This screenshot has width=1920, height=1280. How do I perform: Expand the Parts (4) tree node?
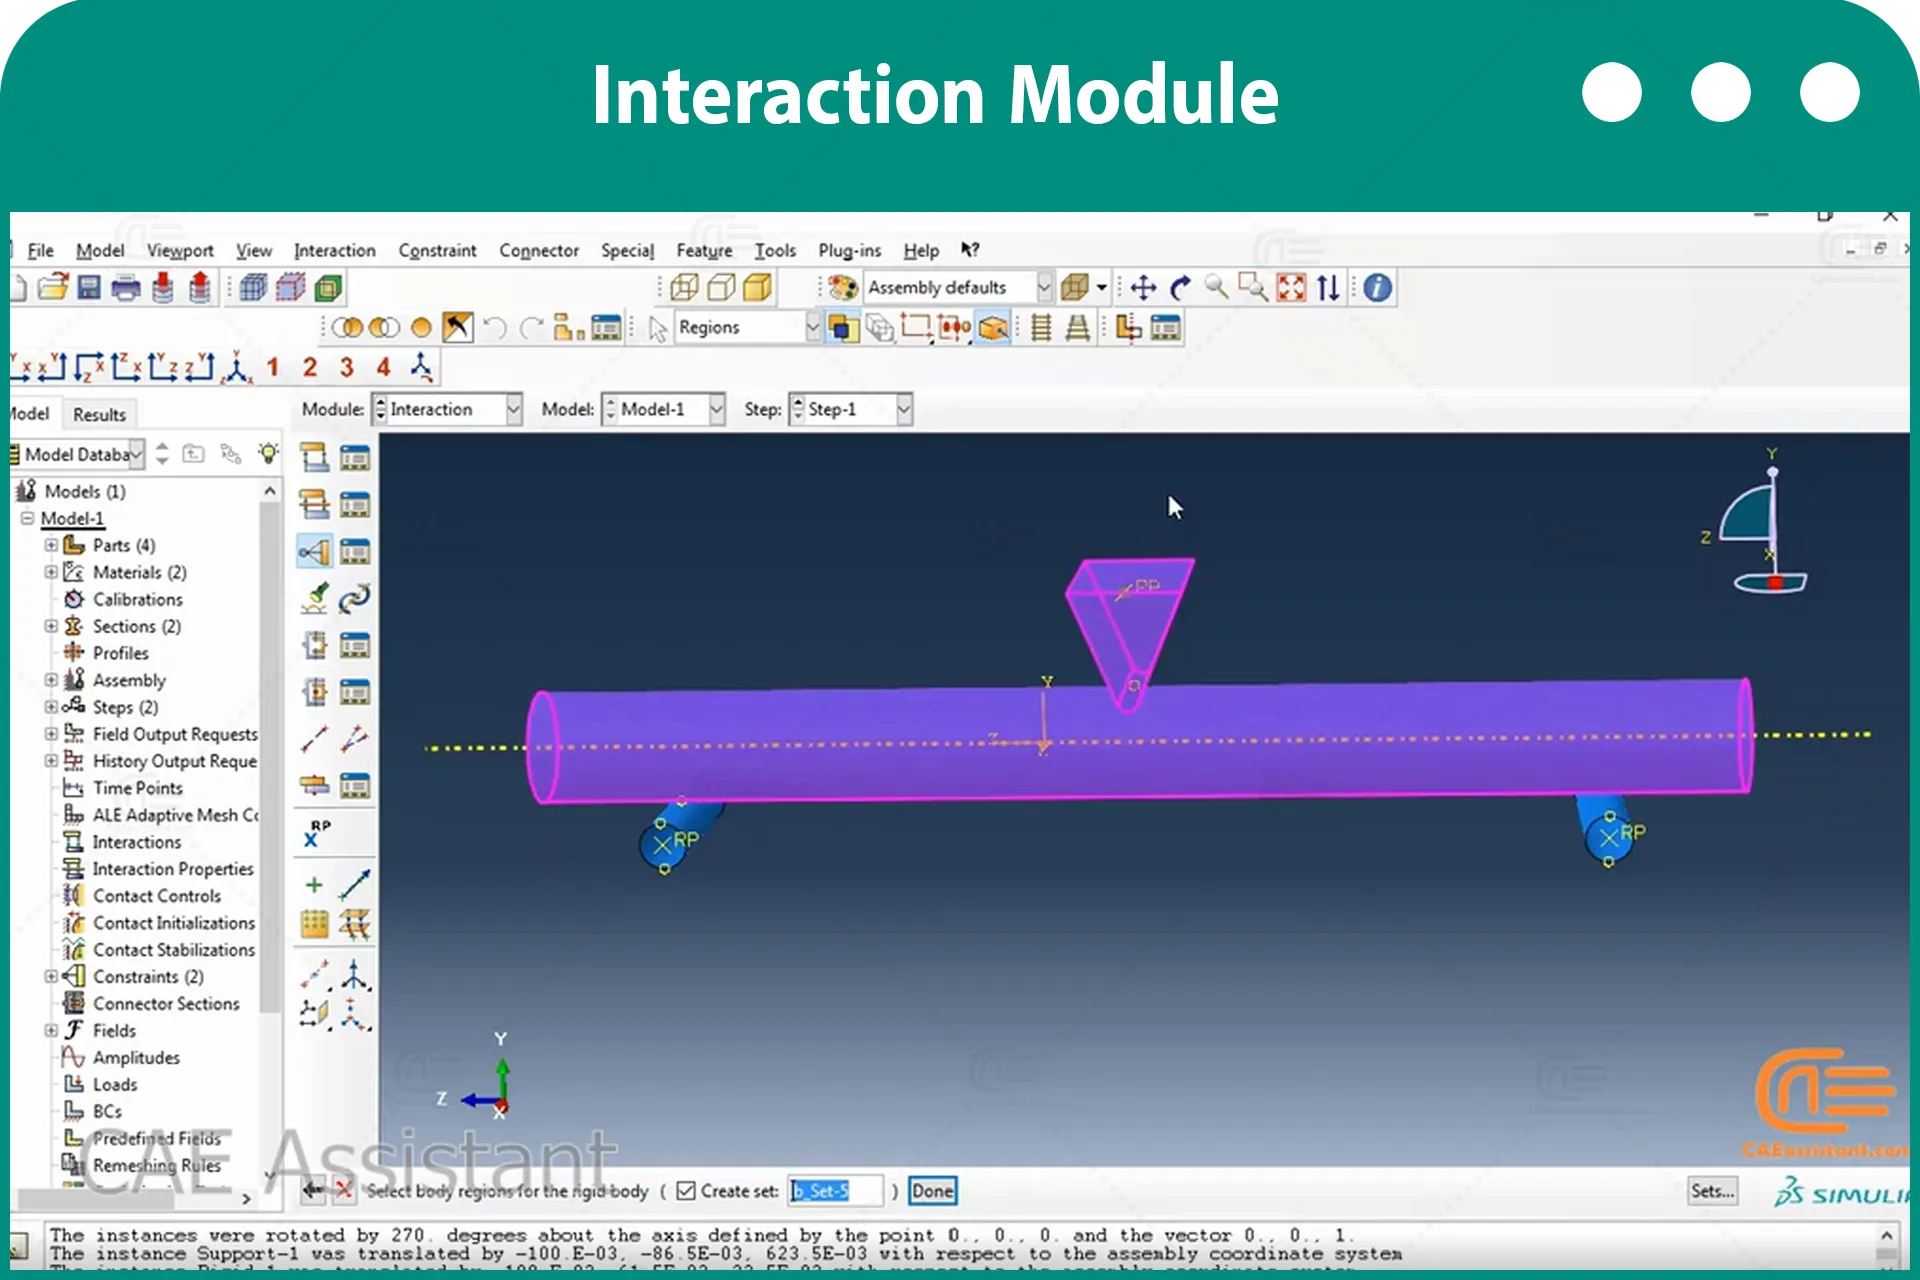click(51, 545)
